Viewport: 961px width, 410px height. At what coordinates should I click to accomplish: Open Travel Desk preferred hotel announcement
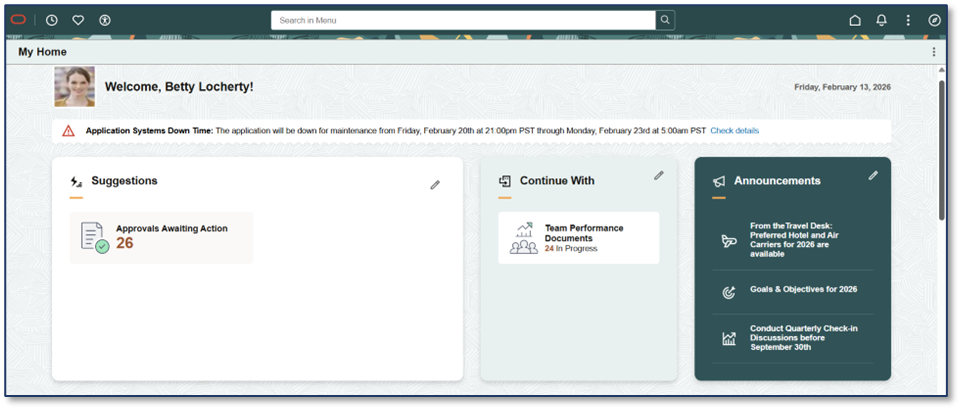[x=792, y=240]
